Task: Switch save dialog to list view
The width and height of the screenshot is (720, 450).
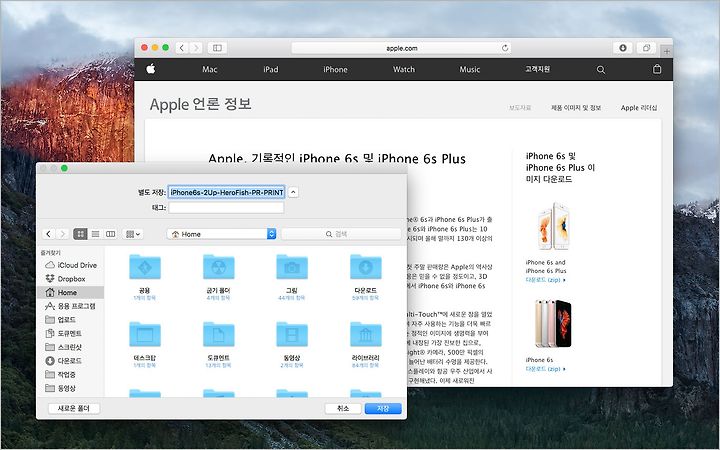Action: (x=96, y=234)
